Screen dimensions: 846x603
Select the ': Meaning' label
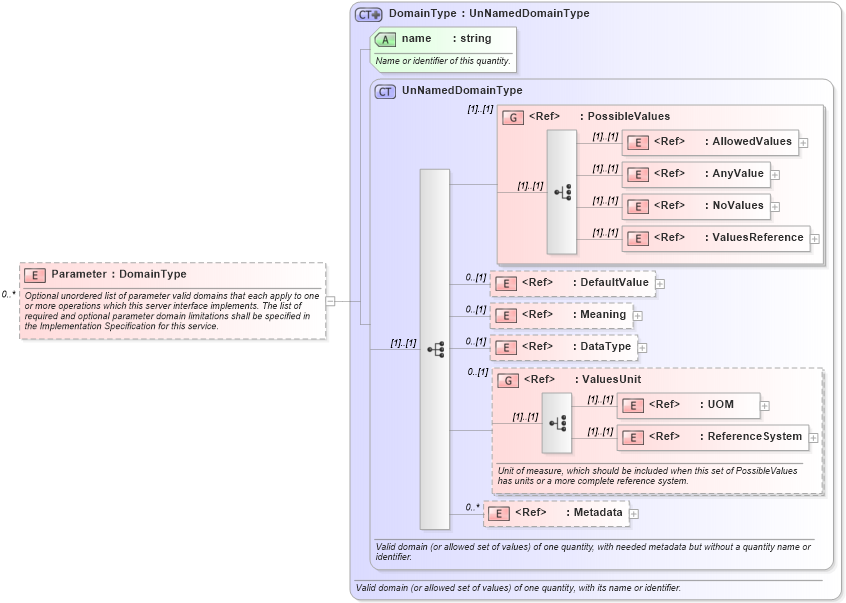pyautogui.click(x=599, y=314)
